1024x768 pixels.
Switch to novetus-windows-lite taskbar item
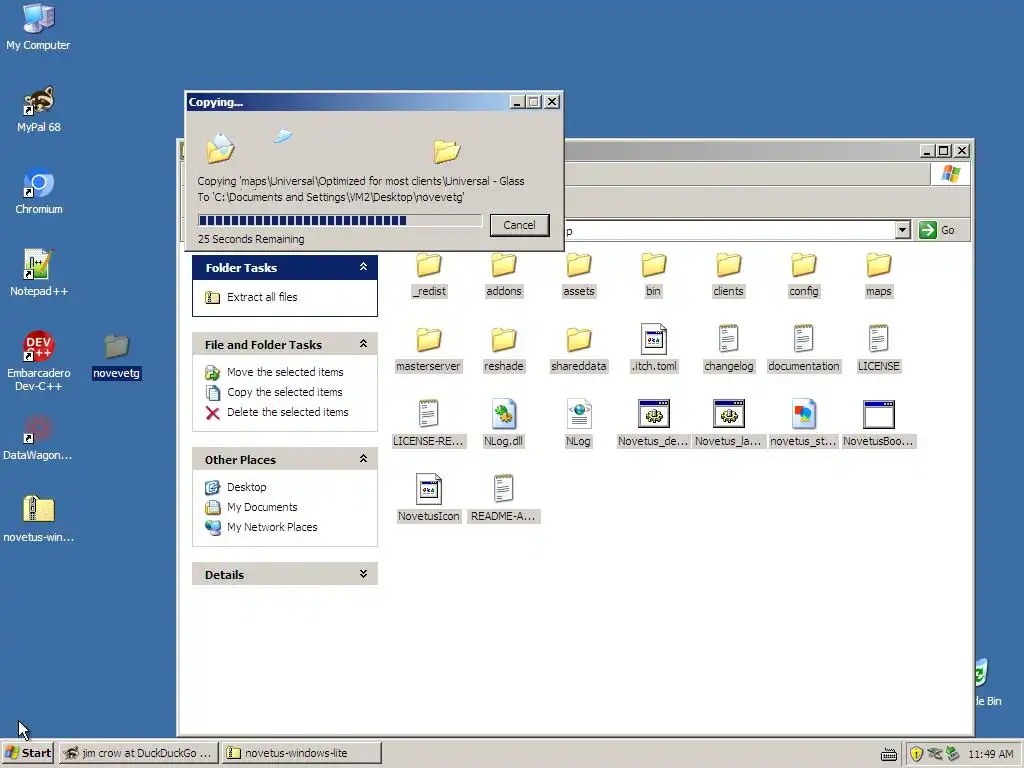(302, 753)
